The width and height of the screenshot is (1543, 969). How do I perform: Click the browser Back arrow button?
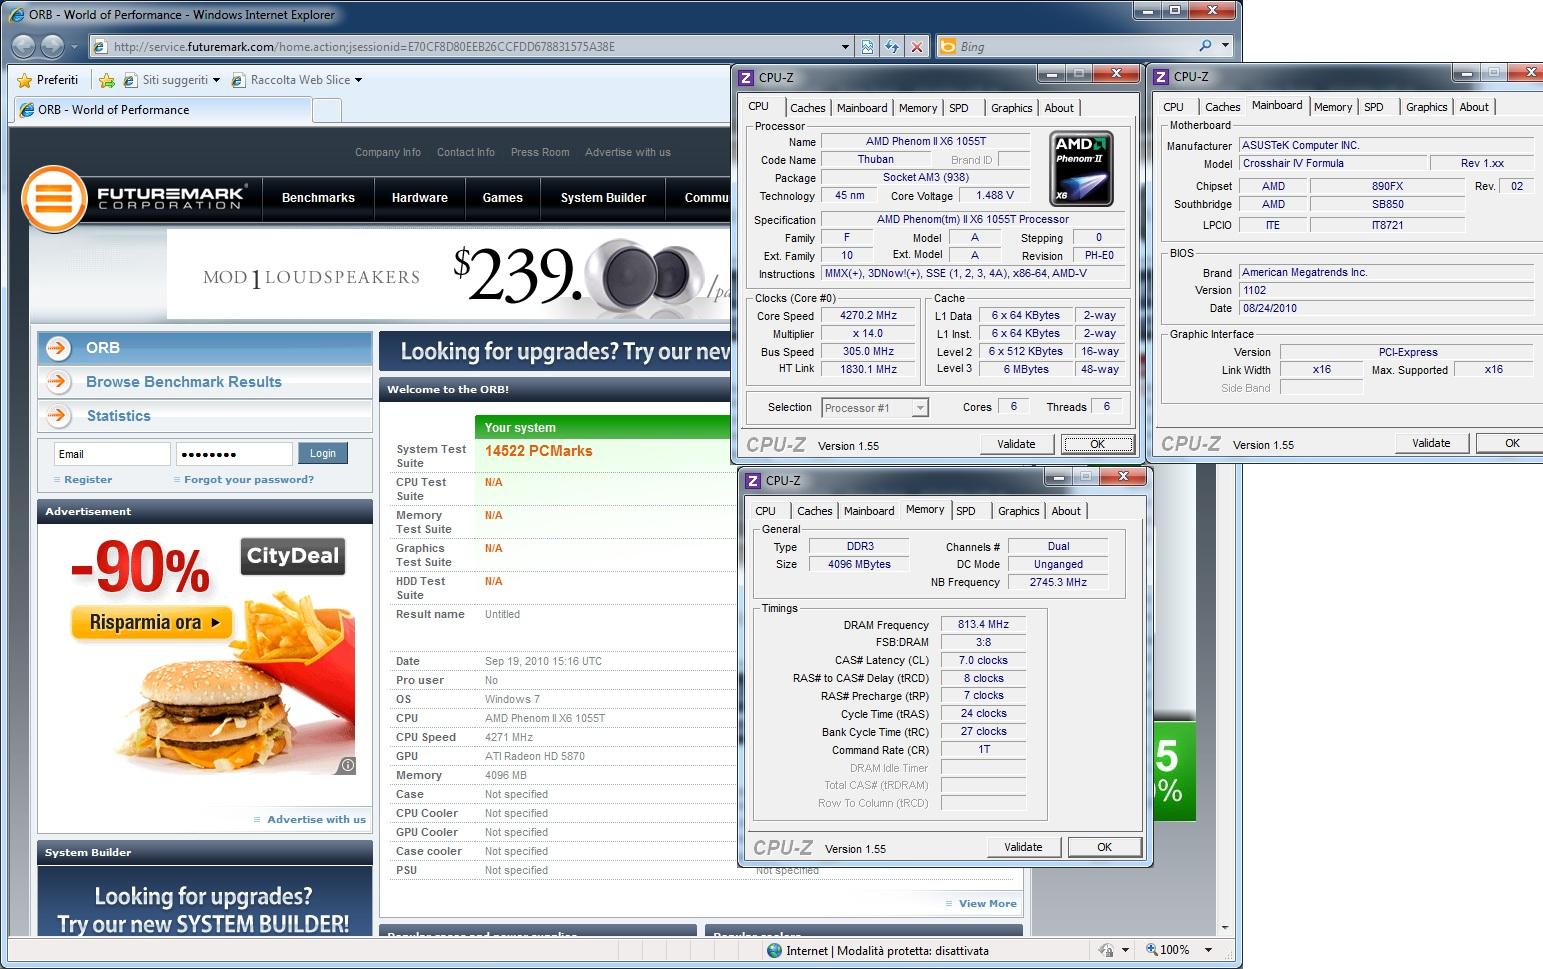tap(24, 46)
